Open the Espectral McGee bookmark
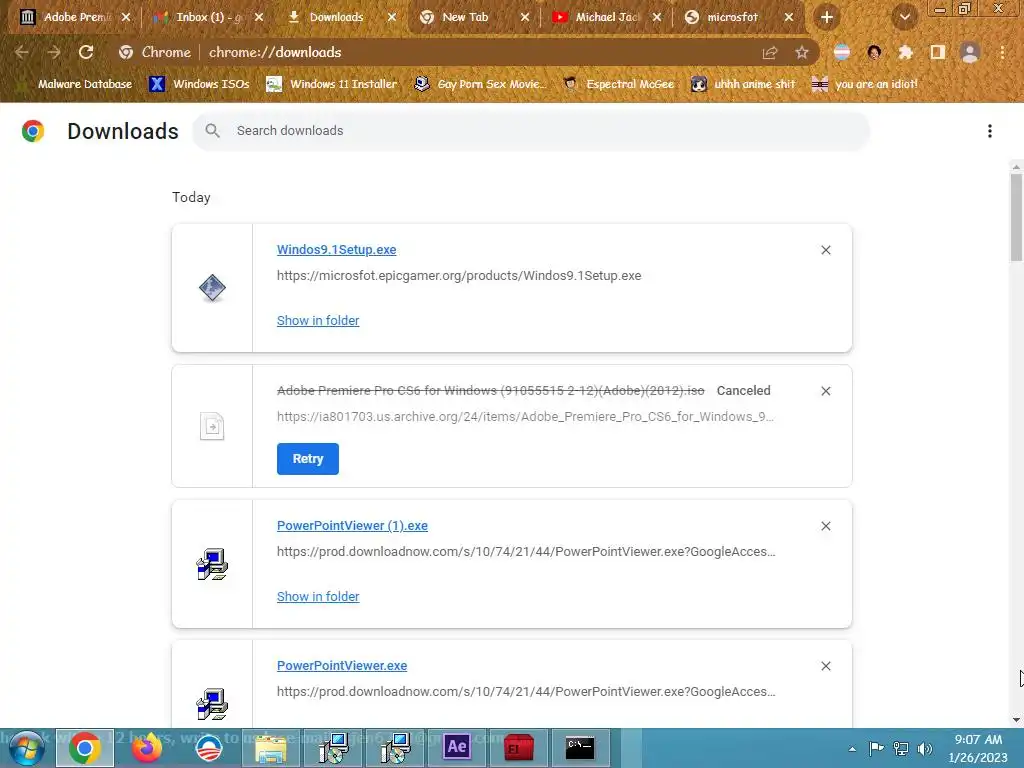Viewport: 1024px width, 768px height. click(619, 84)
